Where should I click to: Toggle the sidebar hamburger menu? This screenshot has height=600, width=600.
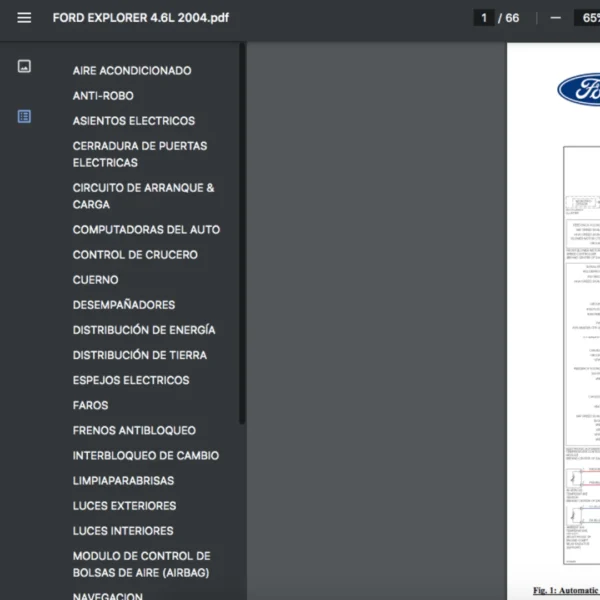coord(24,18)
